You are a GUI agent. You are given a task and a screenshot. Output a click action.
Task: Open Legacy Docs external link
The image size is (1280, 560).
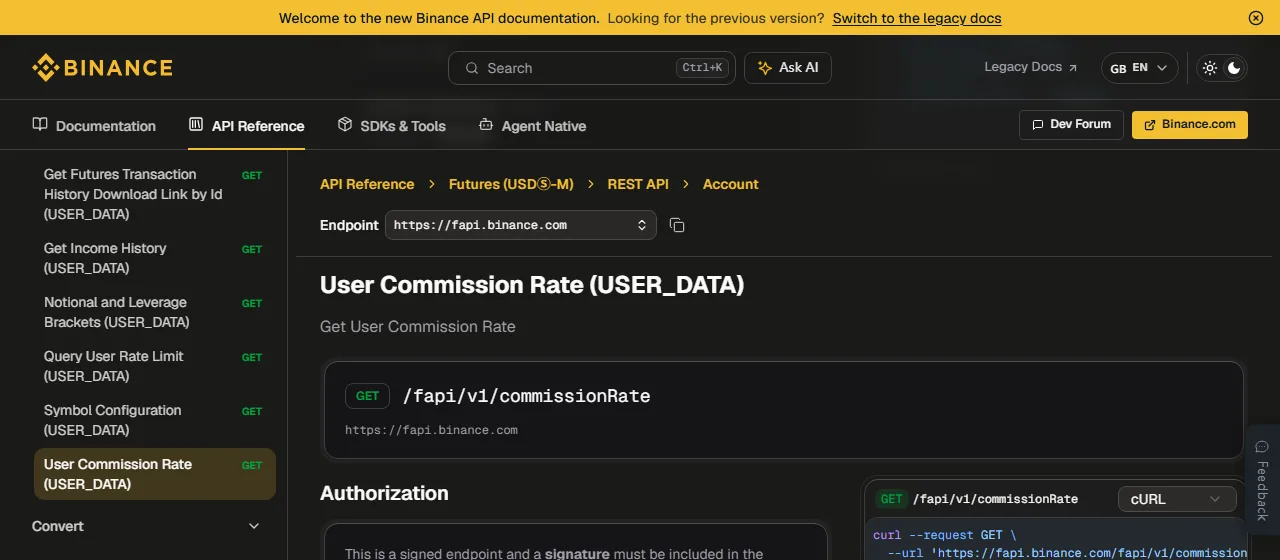click(1031, 67)
